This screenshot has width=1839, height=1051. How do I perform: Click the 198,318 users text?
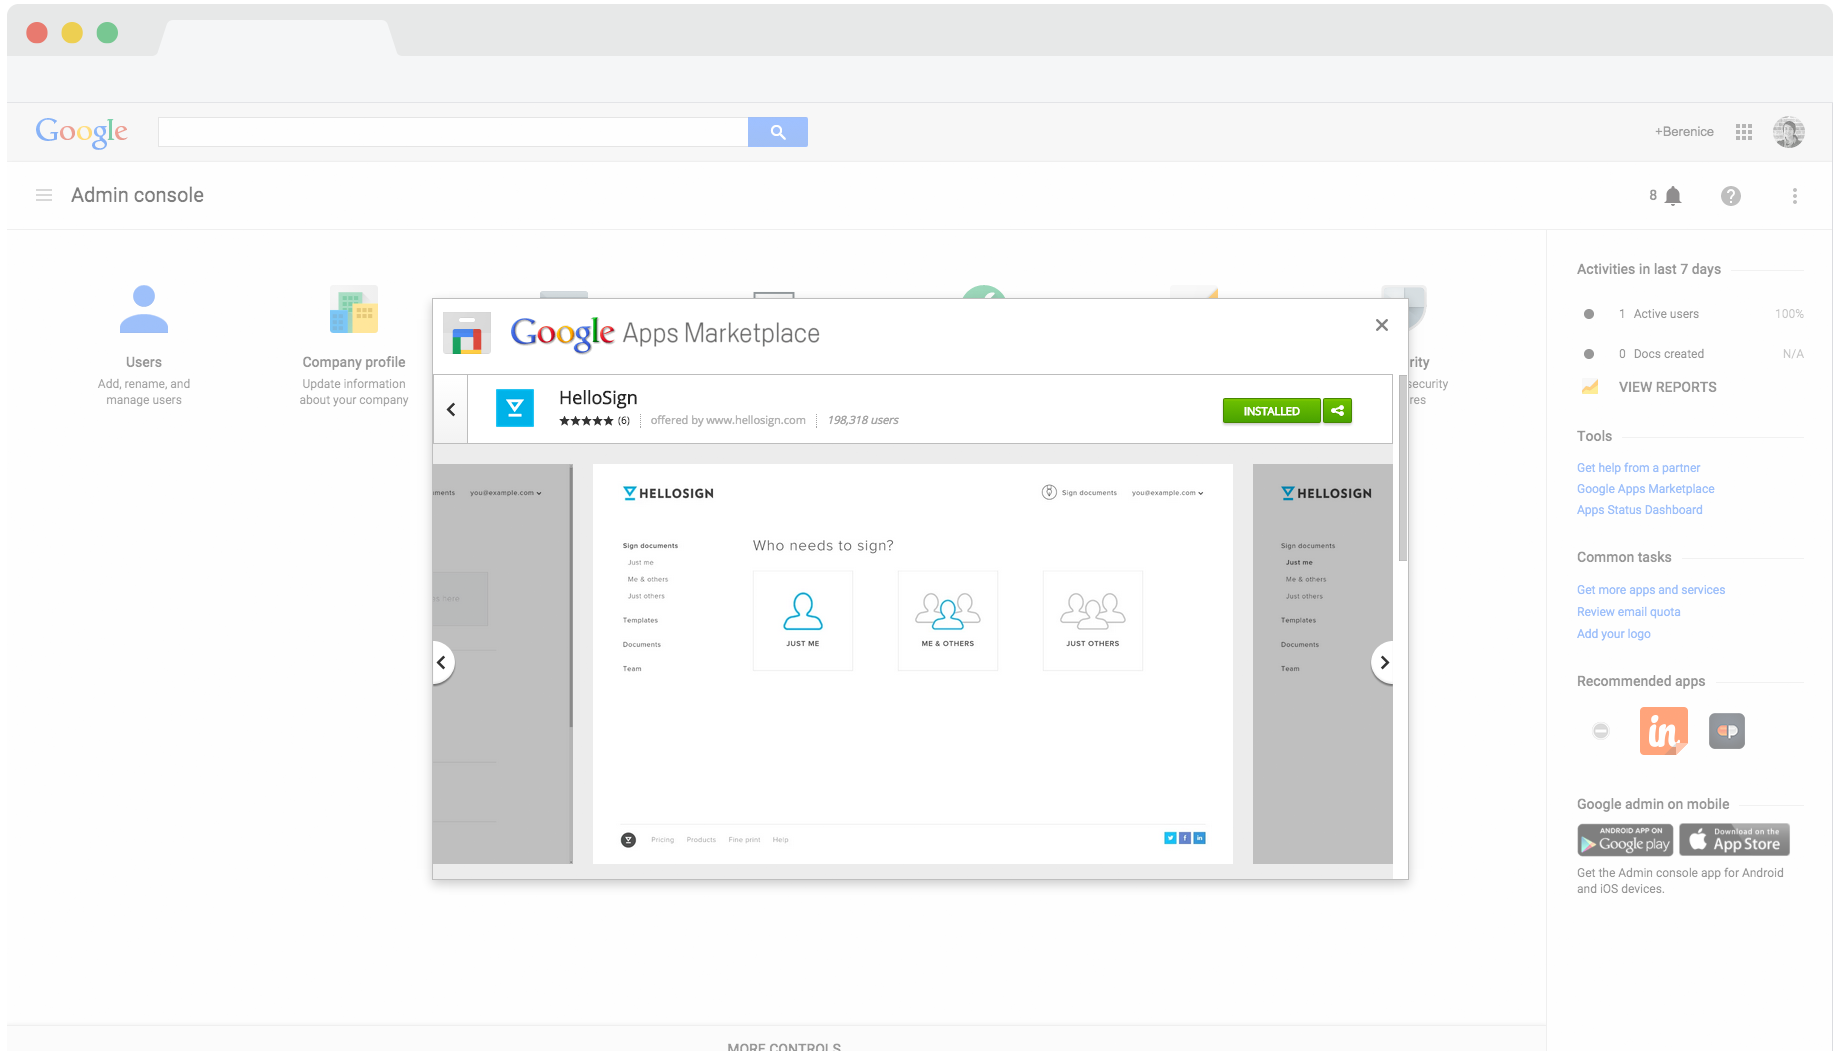[863, 420]
